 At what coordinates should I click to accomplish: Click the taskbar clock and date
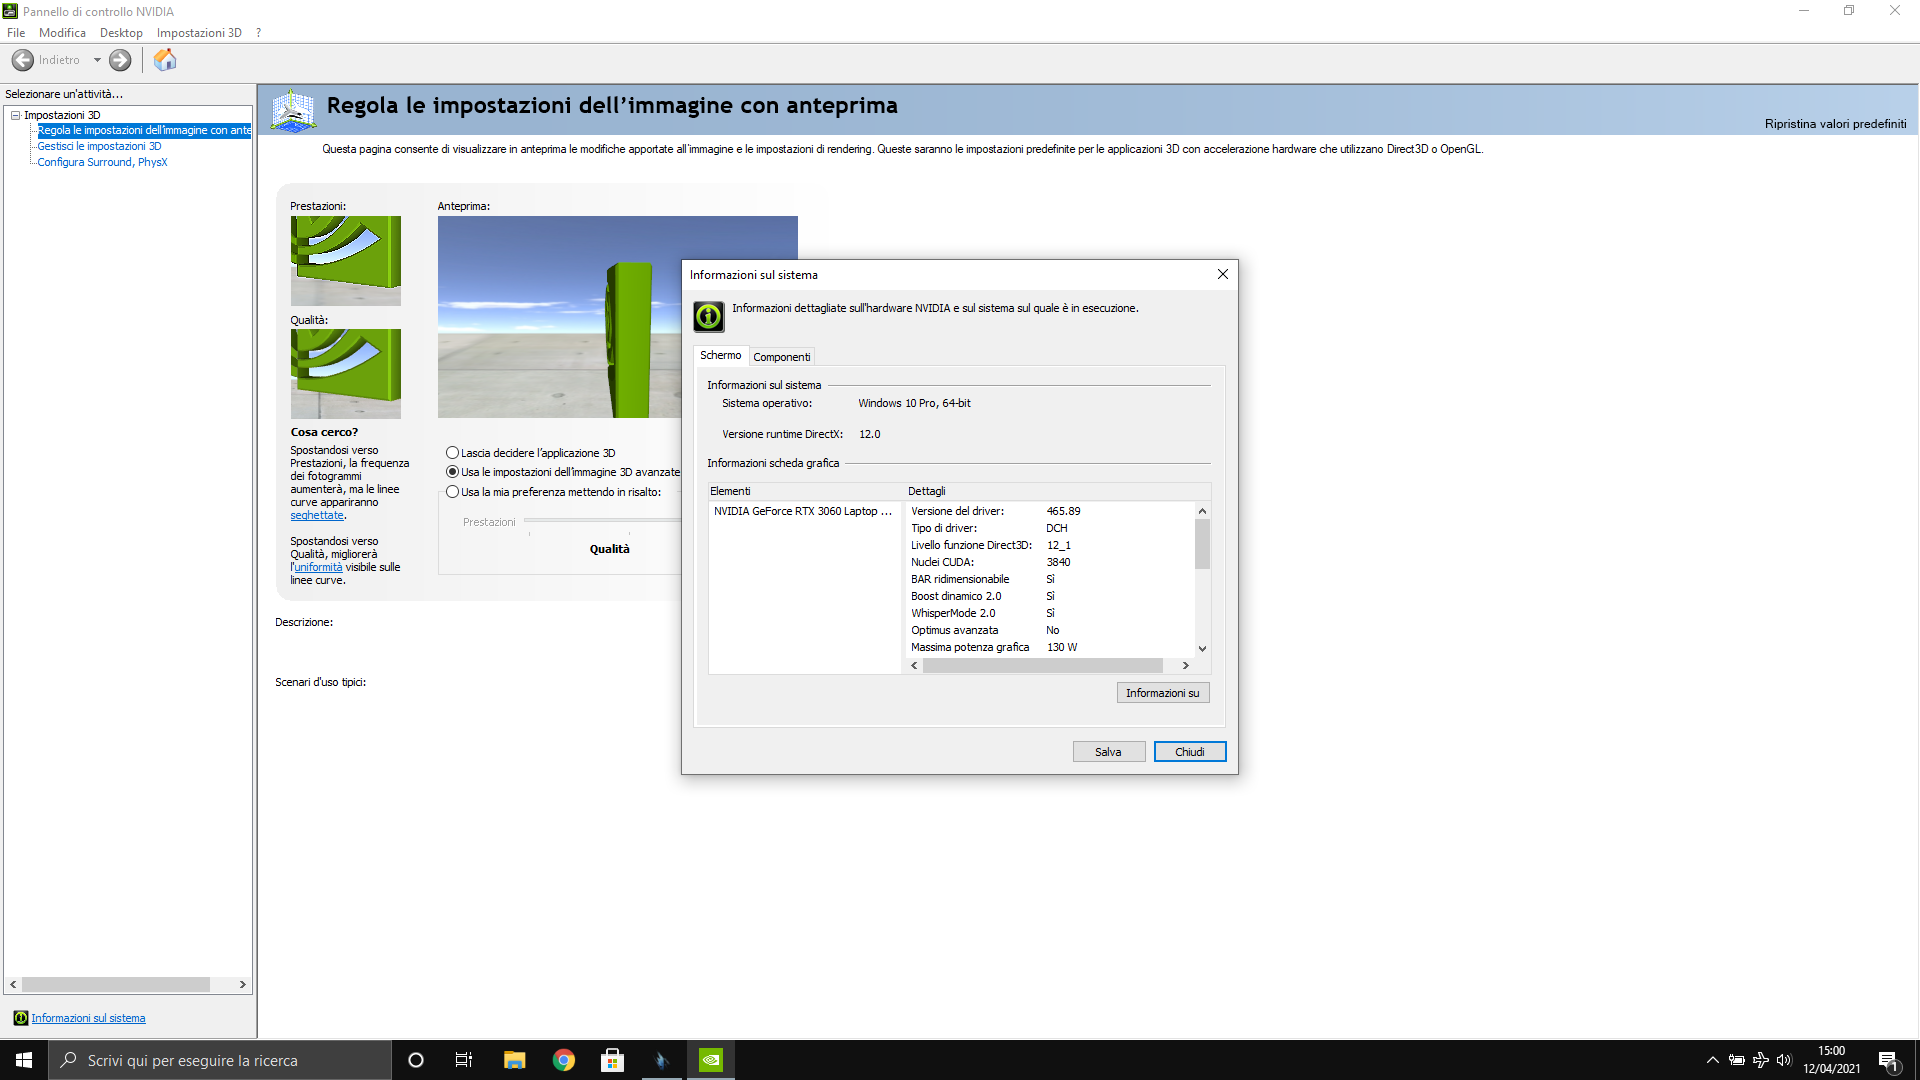click(1832, 1060)
